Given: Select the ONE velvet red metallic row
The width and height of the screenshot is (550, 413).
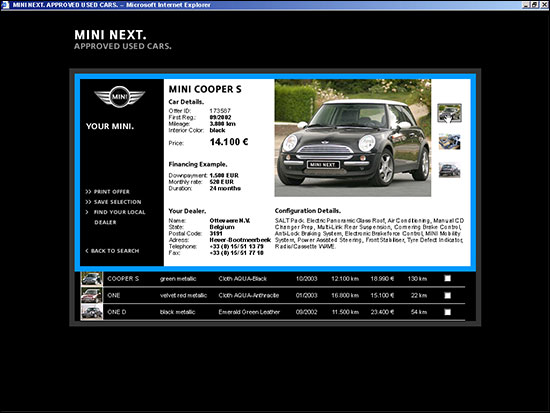Looking at the screenshot, I should pyautogui.click(x=273, y=295).
